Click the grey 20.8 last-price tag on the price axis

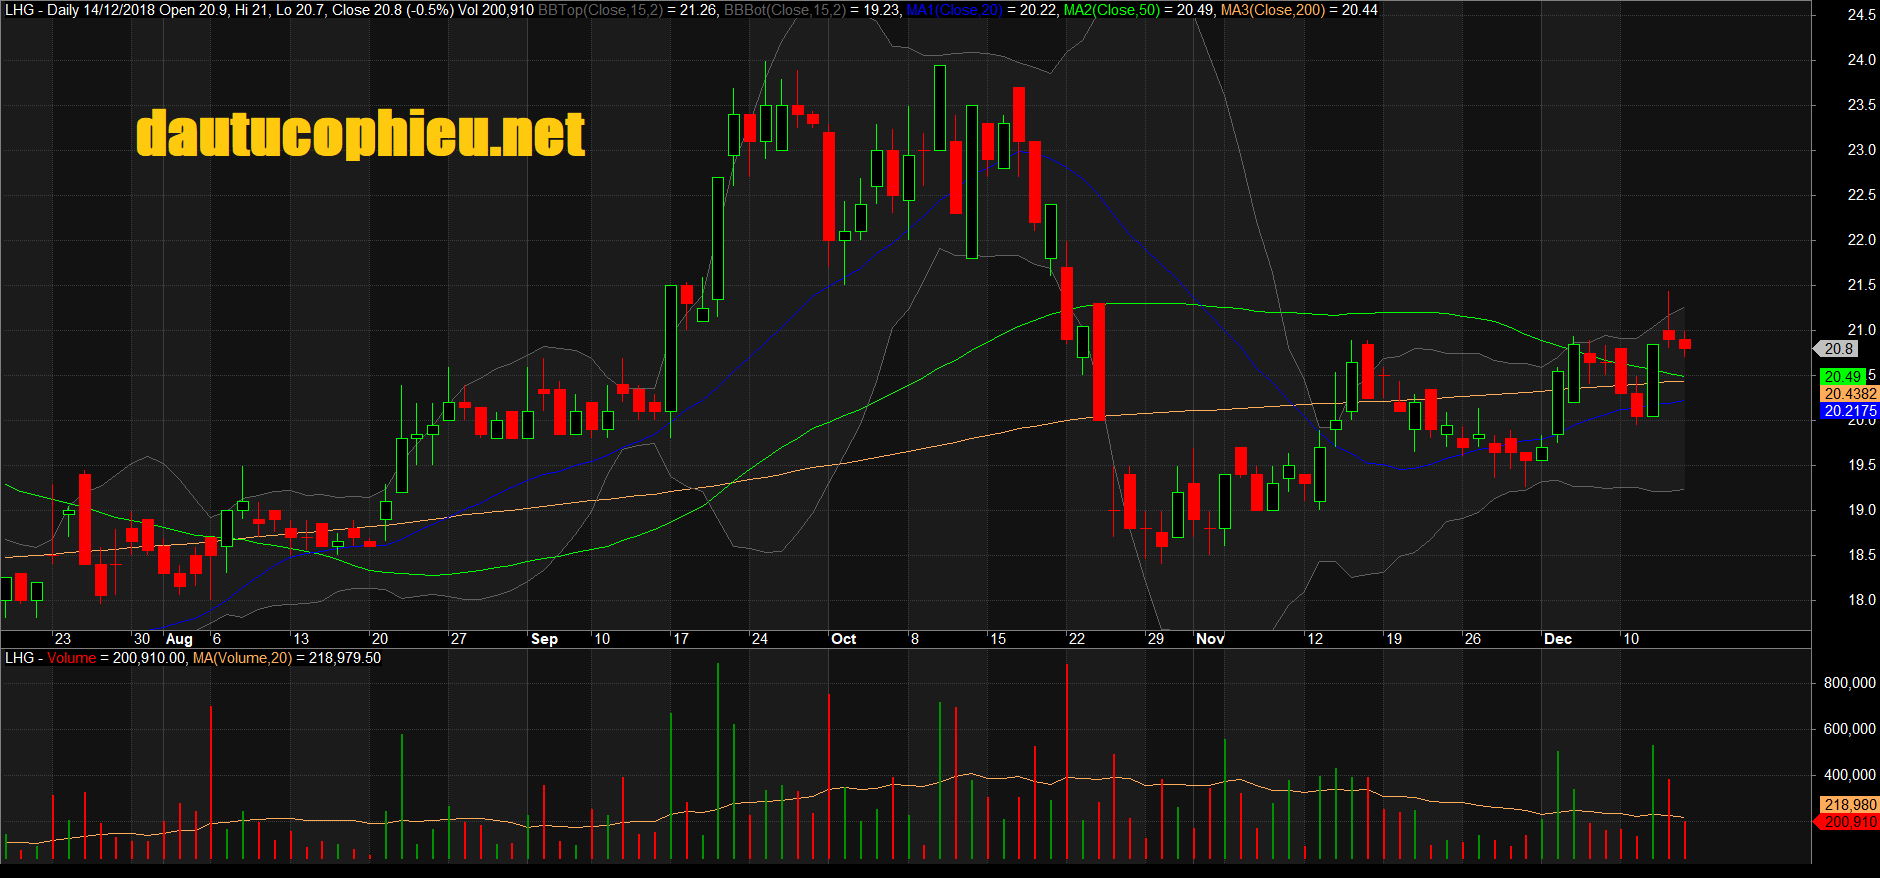[x=1837, y=349]
